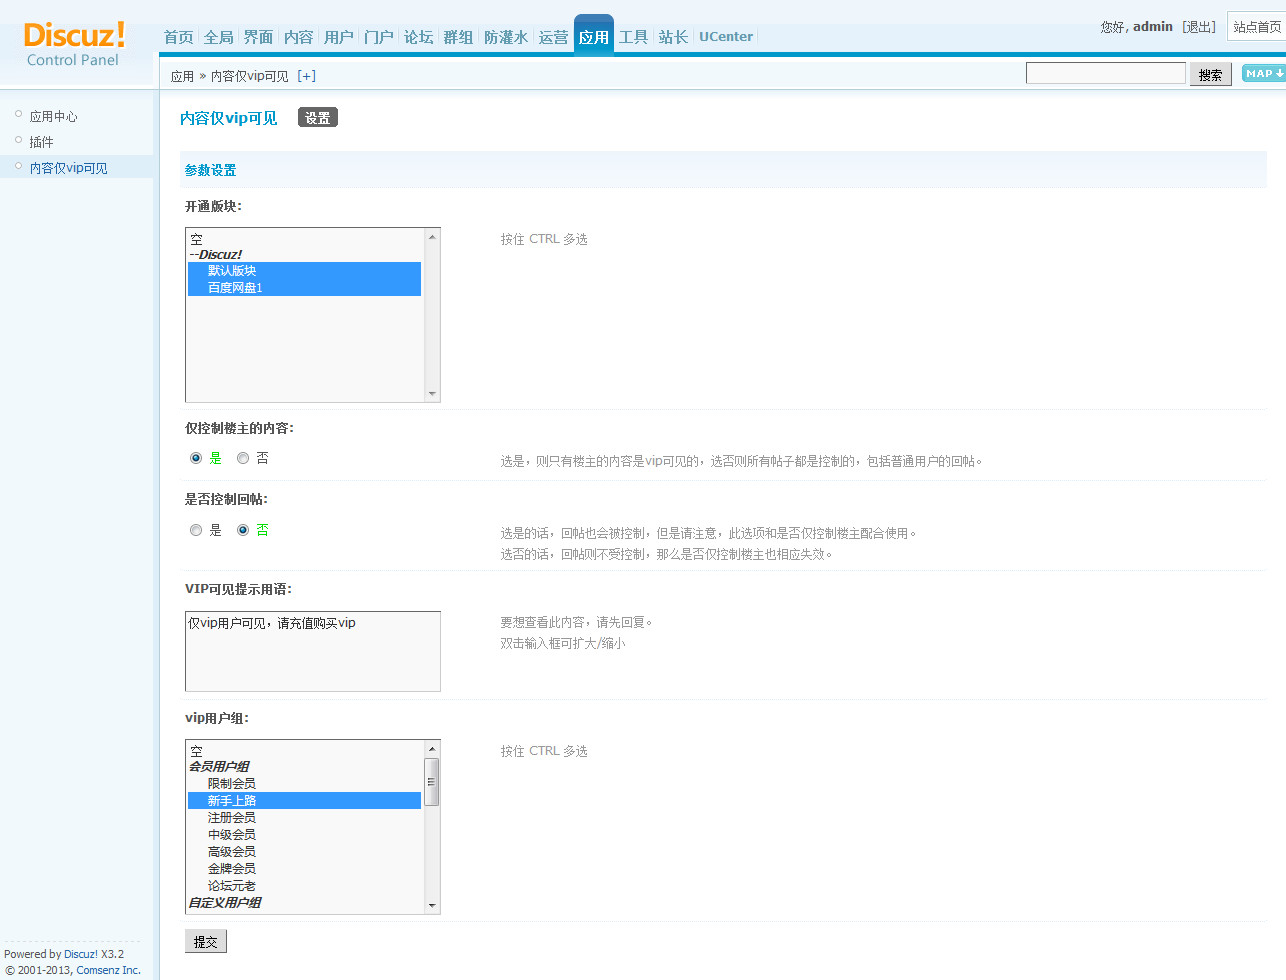This screenshot has height=980, width=1286.
Task: Click the 提交 submit button
Action: [x=206, y=941]
